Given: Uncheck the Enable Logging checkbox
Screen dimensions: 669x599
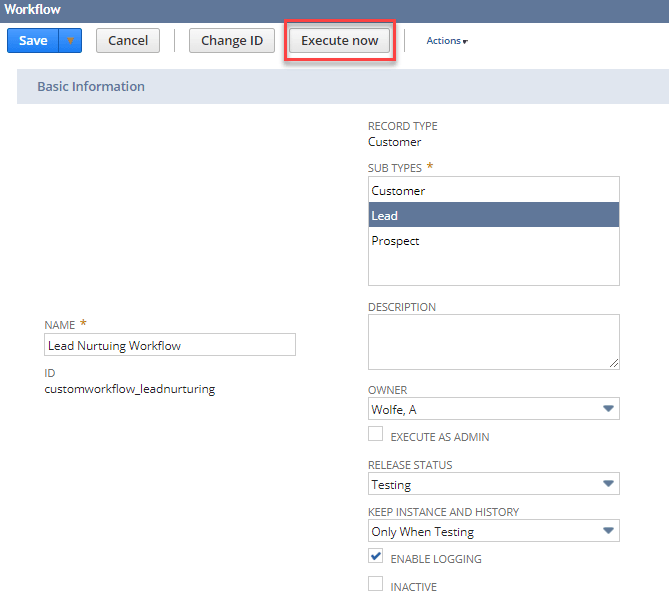Looking at the screenshot, I should click(x=375, y=556).
